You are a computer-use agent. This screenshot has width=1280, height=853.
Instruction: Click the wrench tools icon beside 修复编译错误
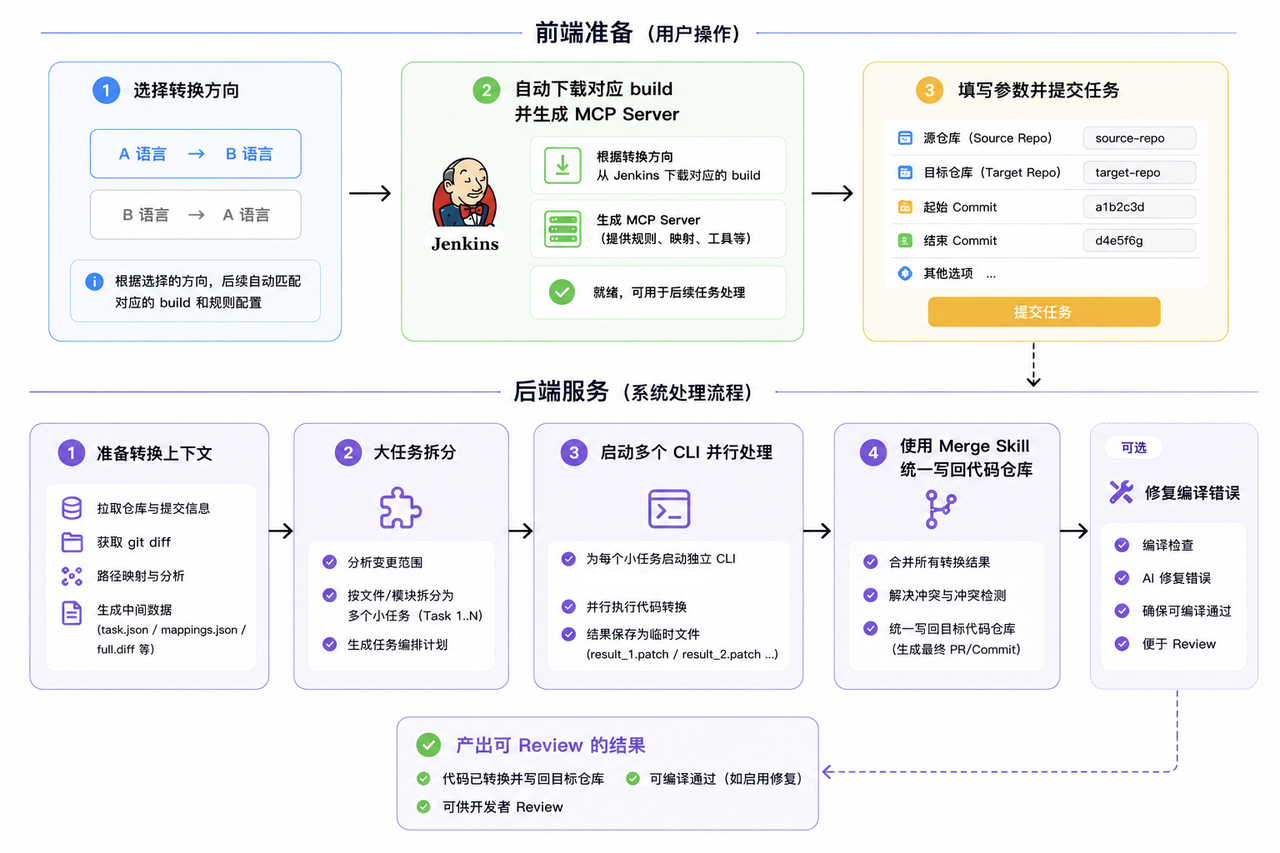click(x=1121, y=492)
